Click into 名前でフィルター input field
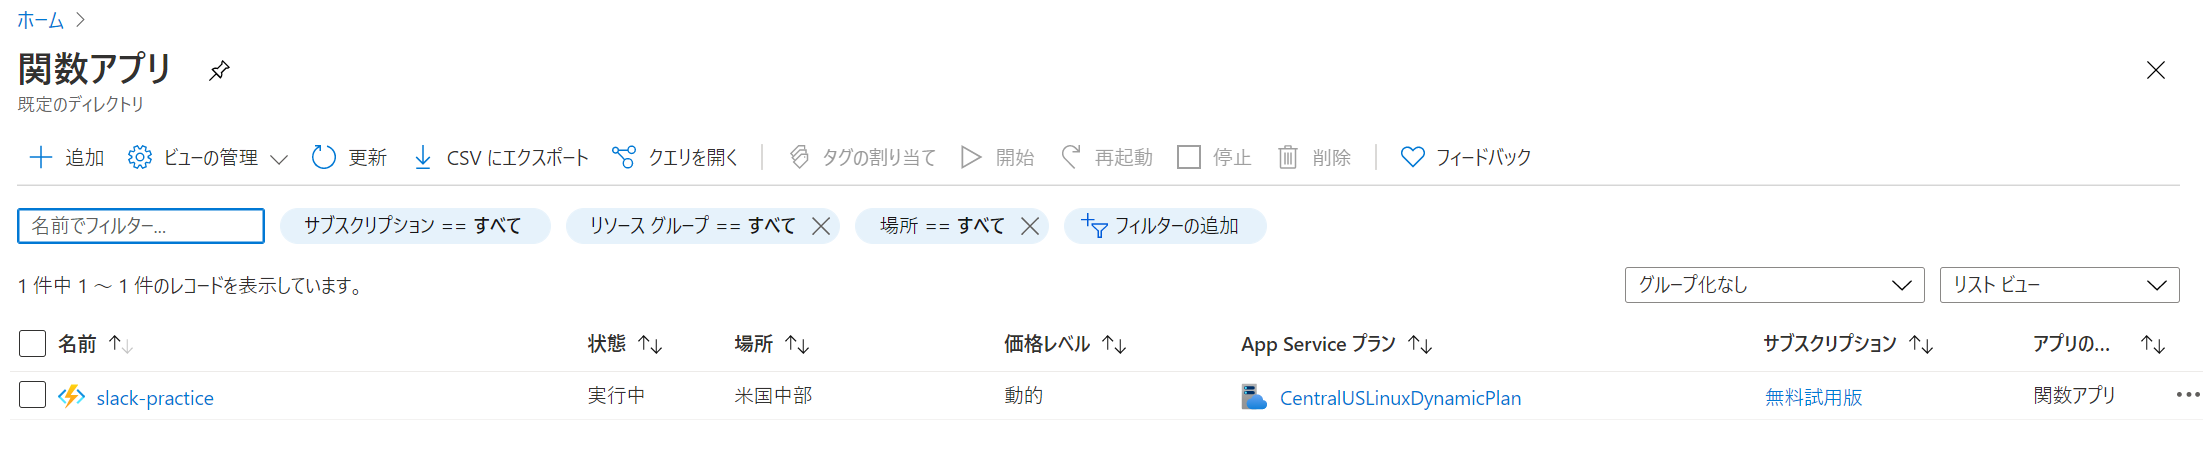2203x469 pixels. click(x=141, y=226)
